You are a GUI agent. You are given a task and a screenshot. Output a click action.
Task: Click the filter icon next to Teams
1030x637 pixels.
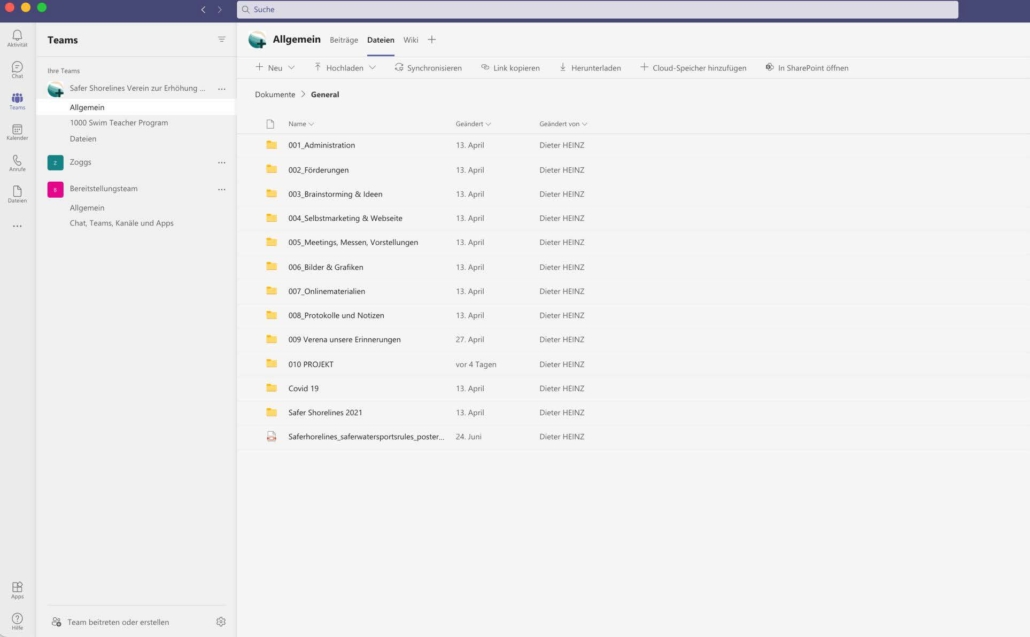pos(221,39)
